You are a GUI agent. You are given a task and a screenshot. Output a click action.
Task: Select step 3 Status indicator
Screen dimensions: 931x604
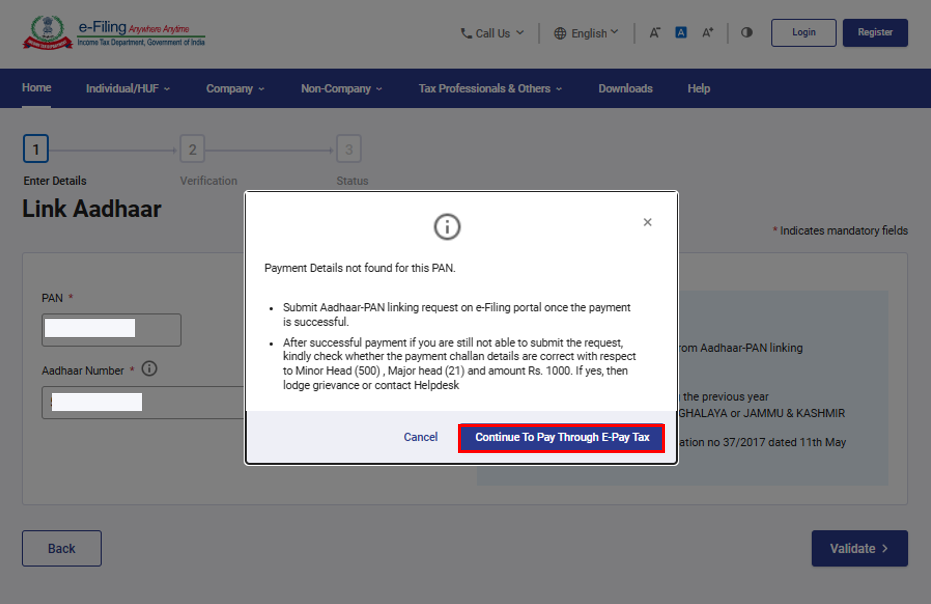[349, 149]
